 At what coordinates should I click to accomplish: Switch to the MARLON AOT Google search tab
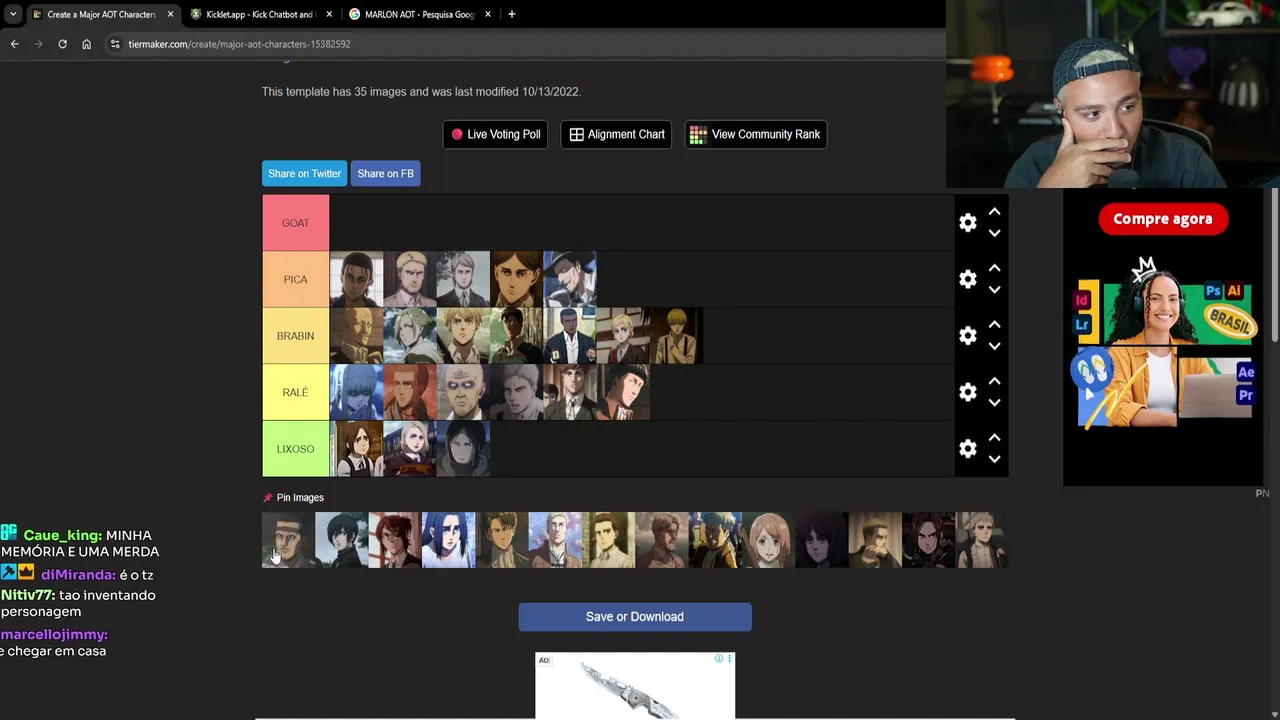pyautogui.click(x=418, y=14)
